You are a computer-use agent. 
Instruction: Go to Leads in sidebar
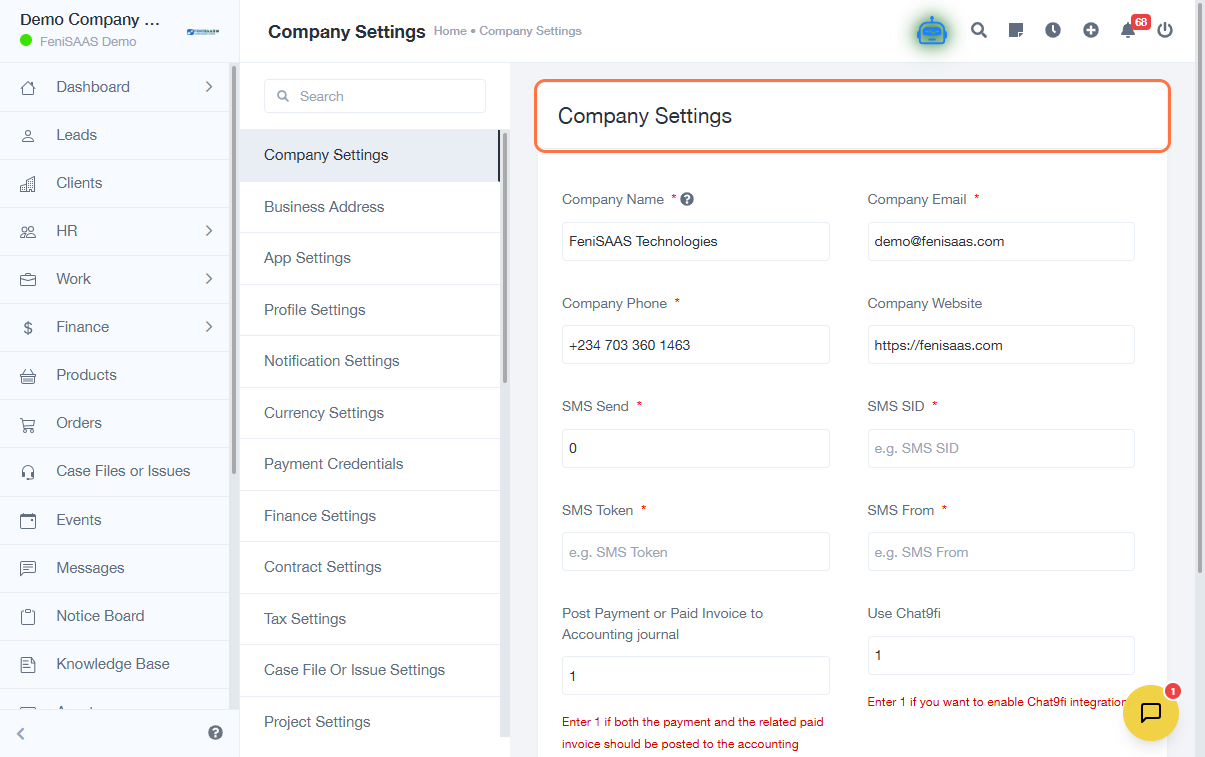pyautogui.click(x=76, y=135)
